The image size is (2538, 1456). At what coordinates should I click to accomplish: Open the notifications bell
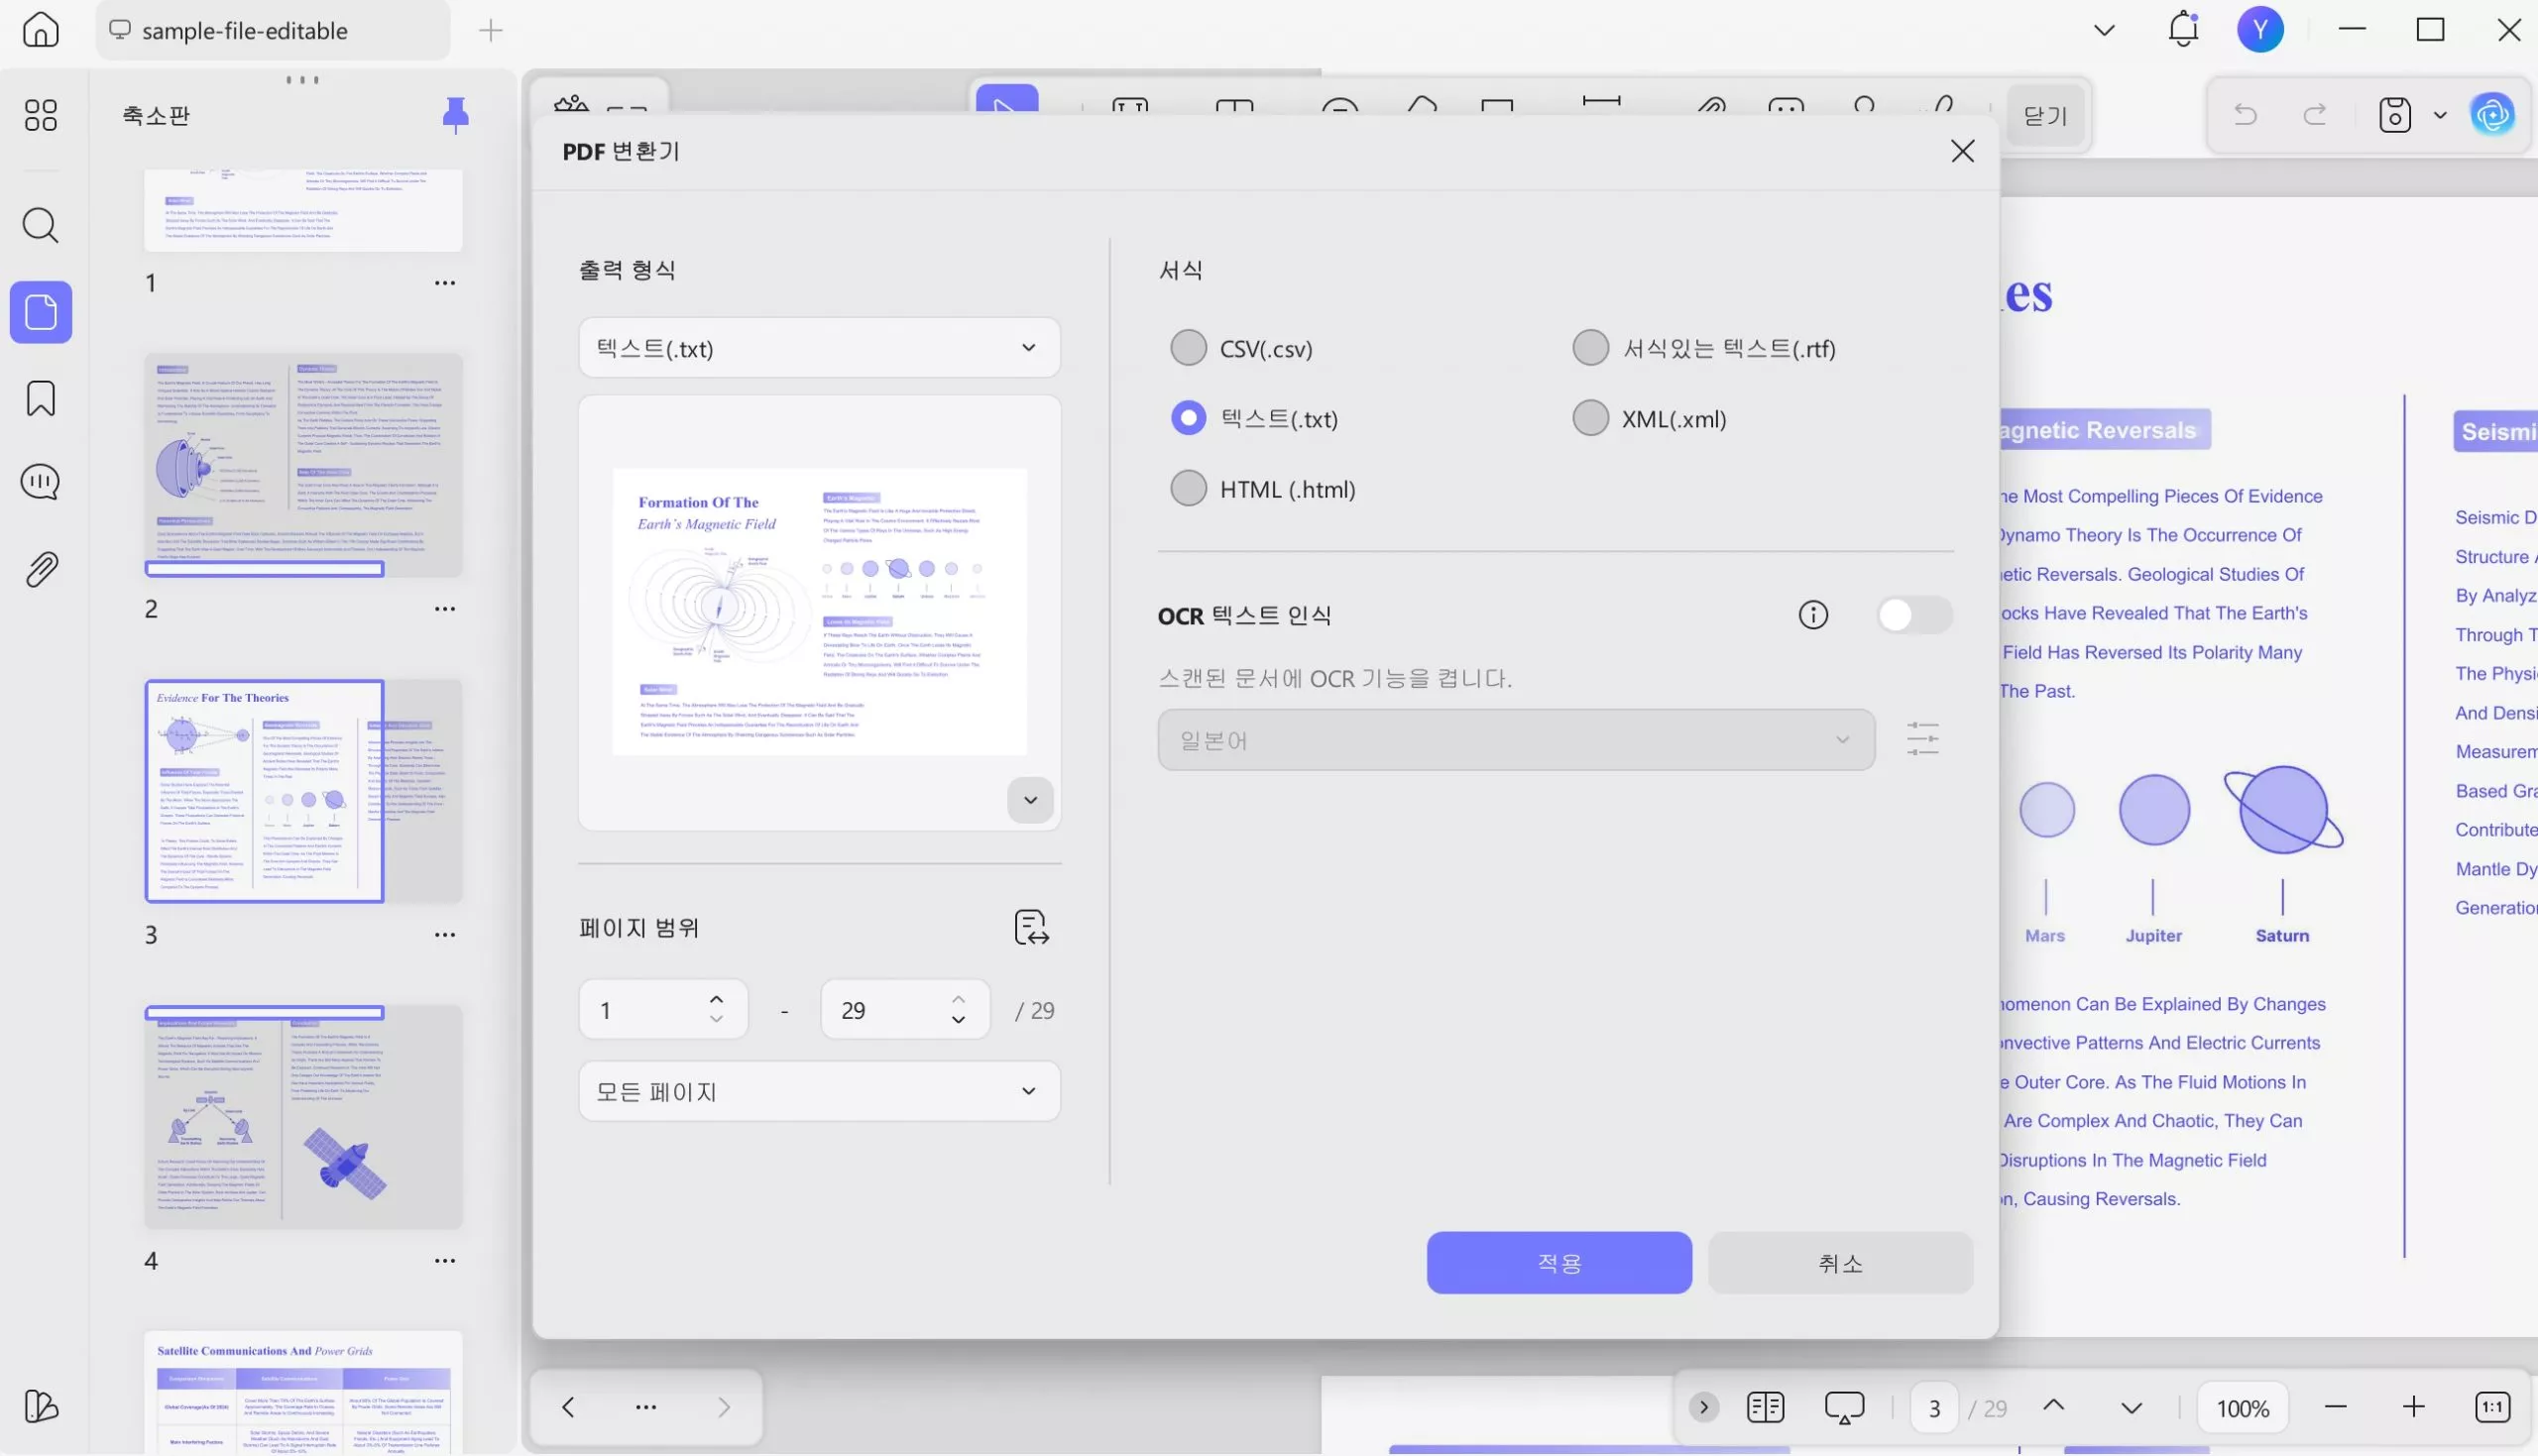[2183, 30]
